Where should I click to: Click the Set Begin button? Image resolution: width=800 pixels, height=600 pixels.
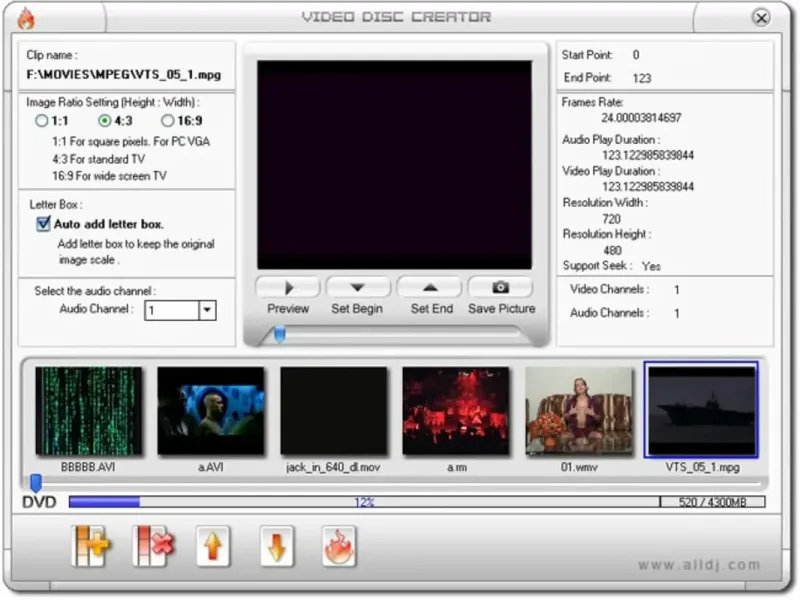click(x=358, y=288)
